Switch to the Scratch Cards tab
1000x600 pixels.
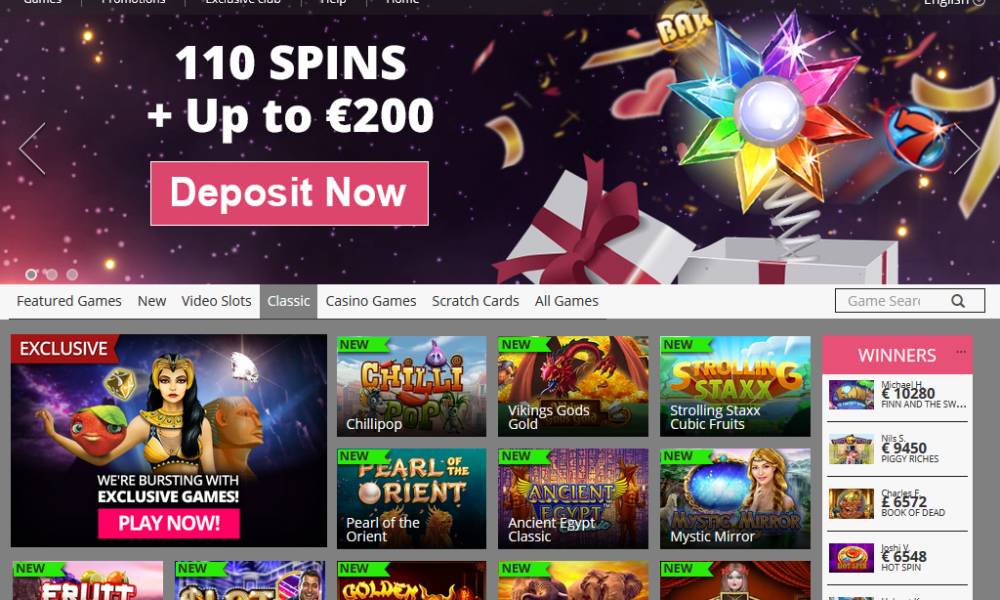coord(475,301)
